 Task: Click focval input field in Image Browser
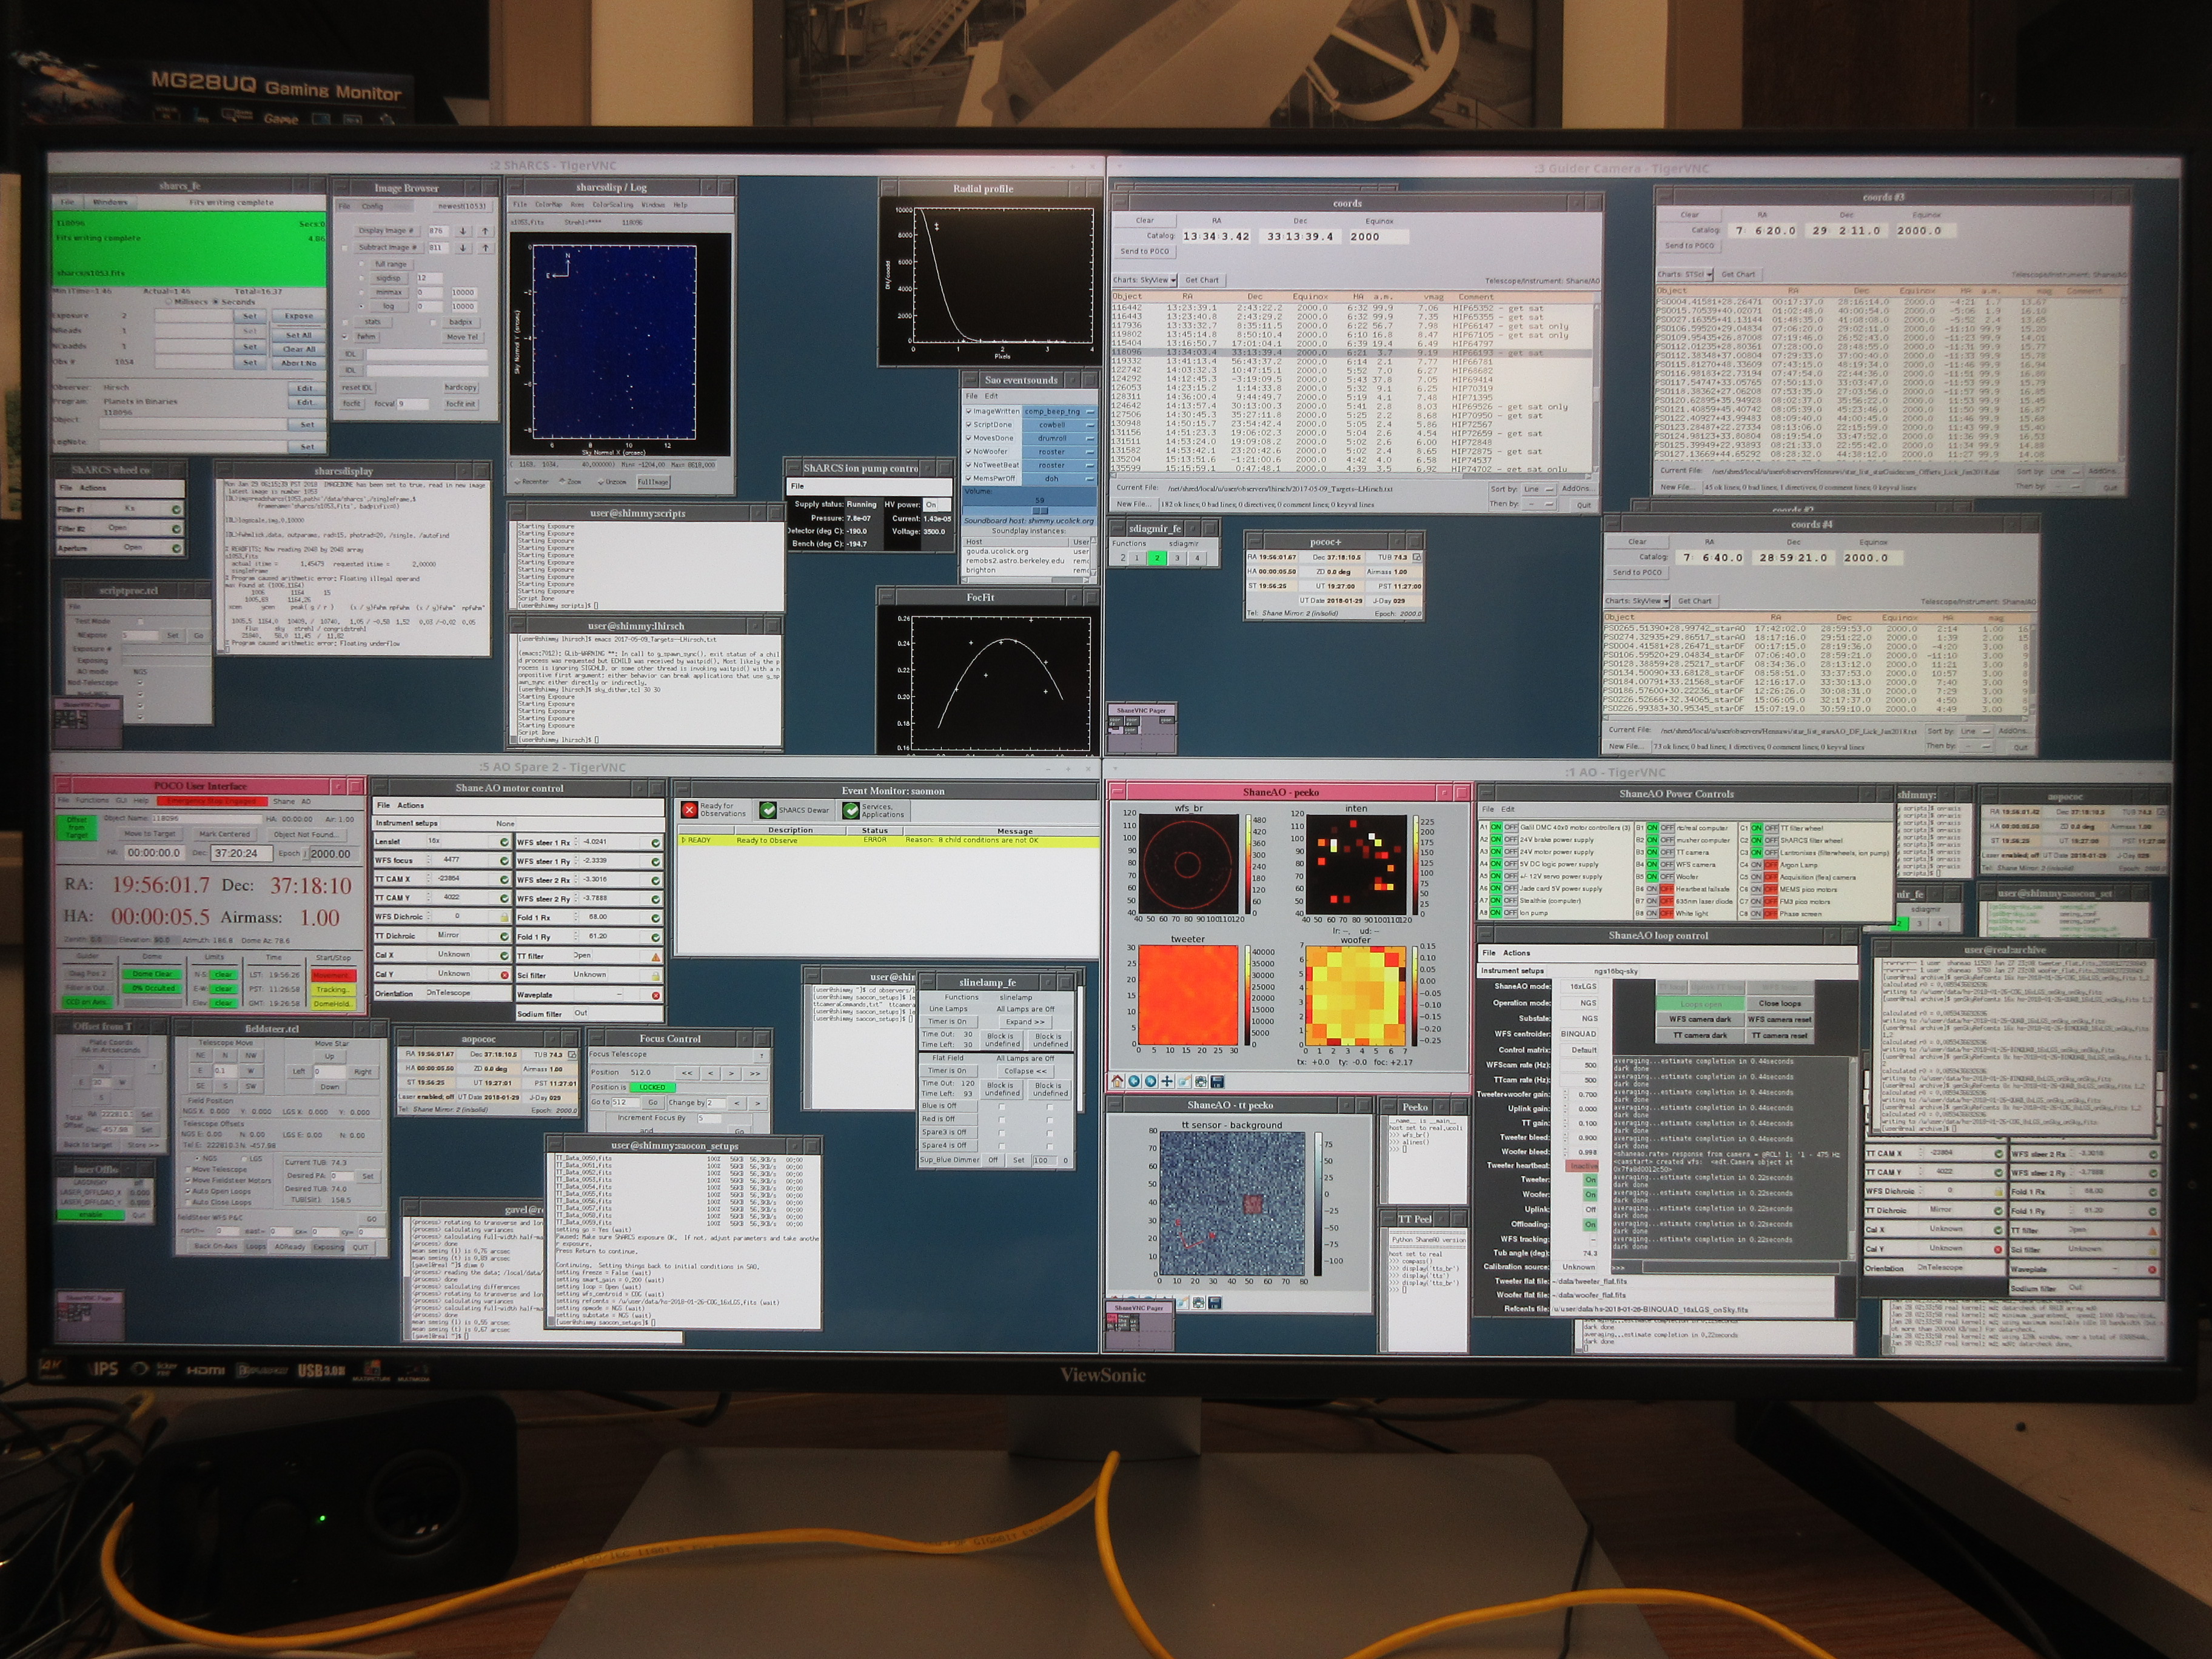pyautogui.click(x=414, y=404)
